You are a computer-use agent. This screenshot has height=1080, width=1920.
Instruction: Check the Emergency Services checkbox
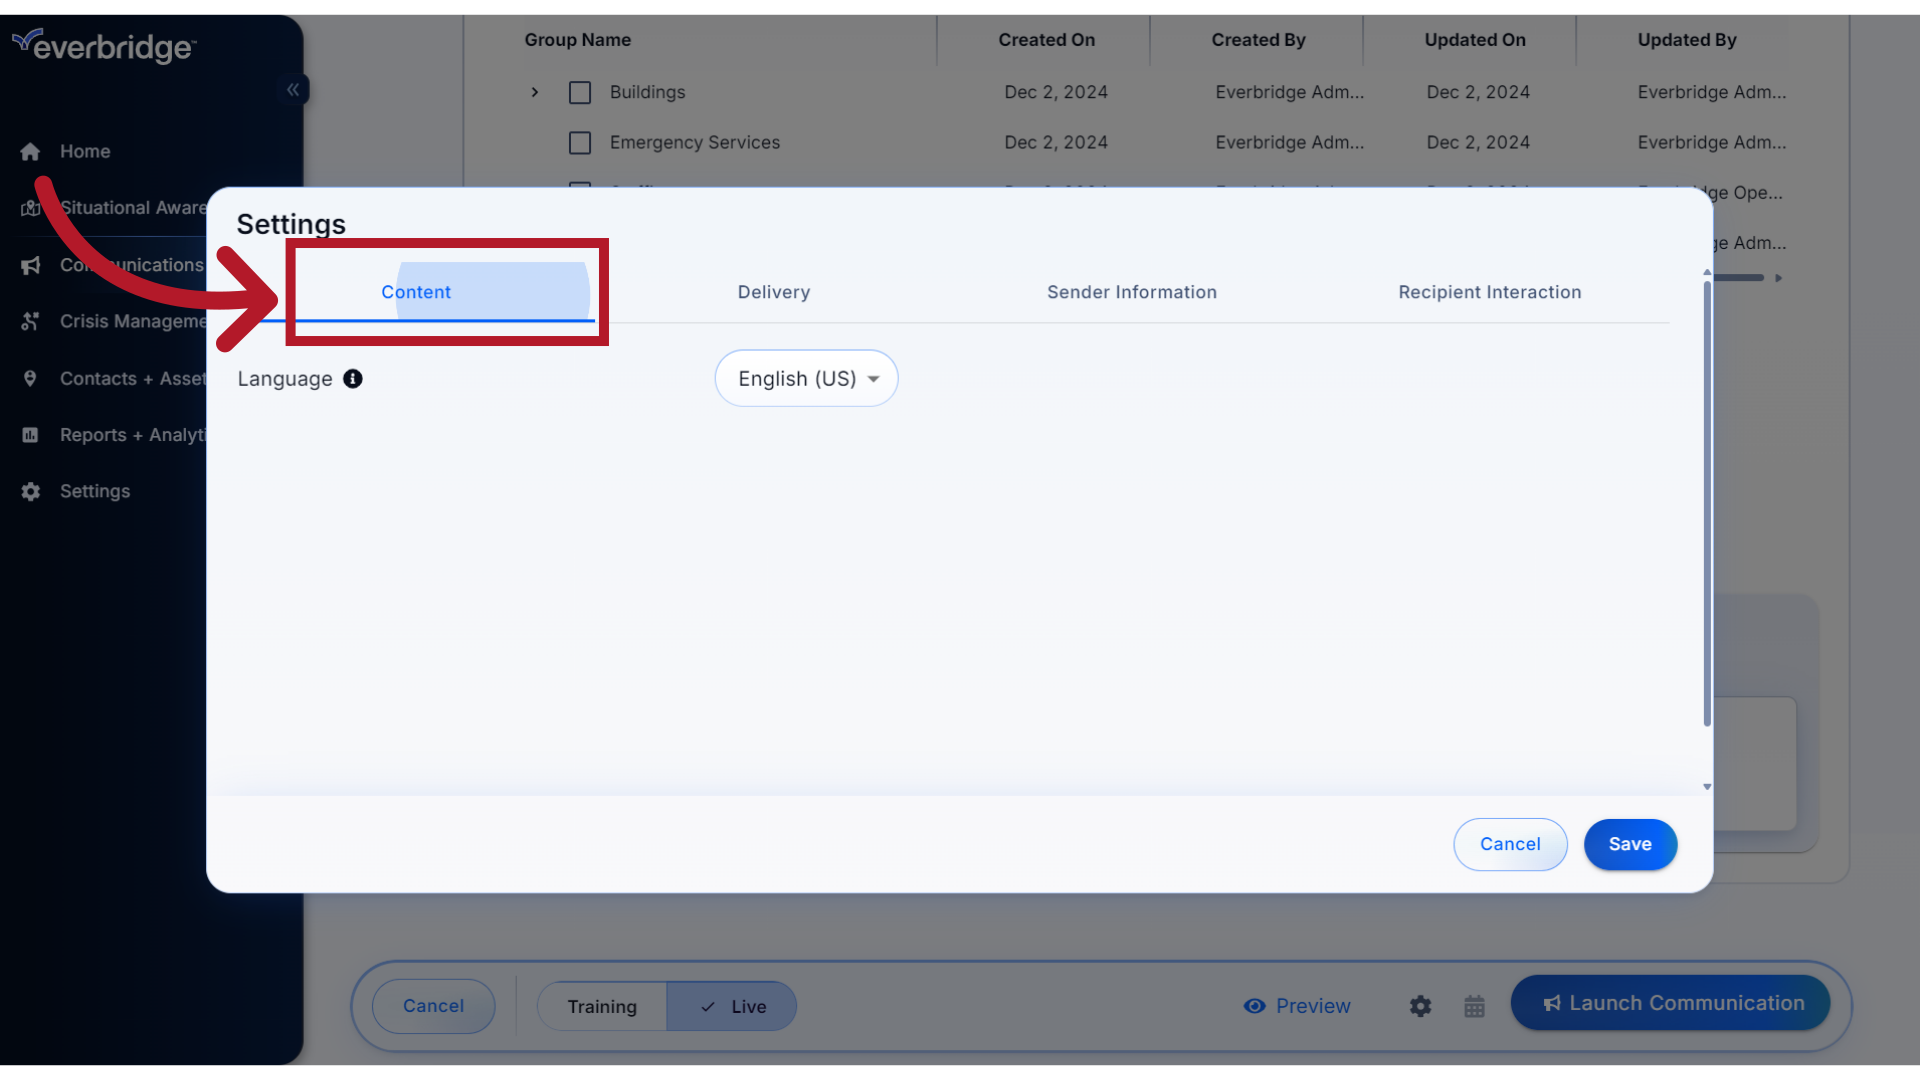point(578,142)
